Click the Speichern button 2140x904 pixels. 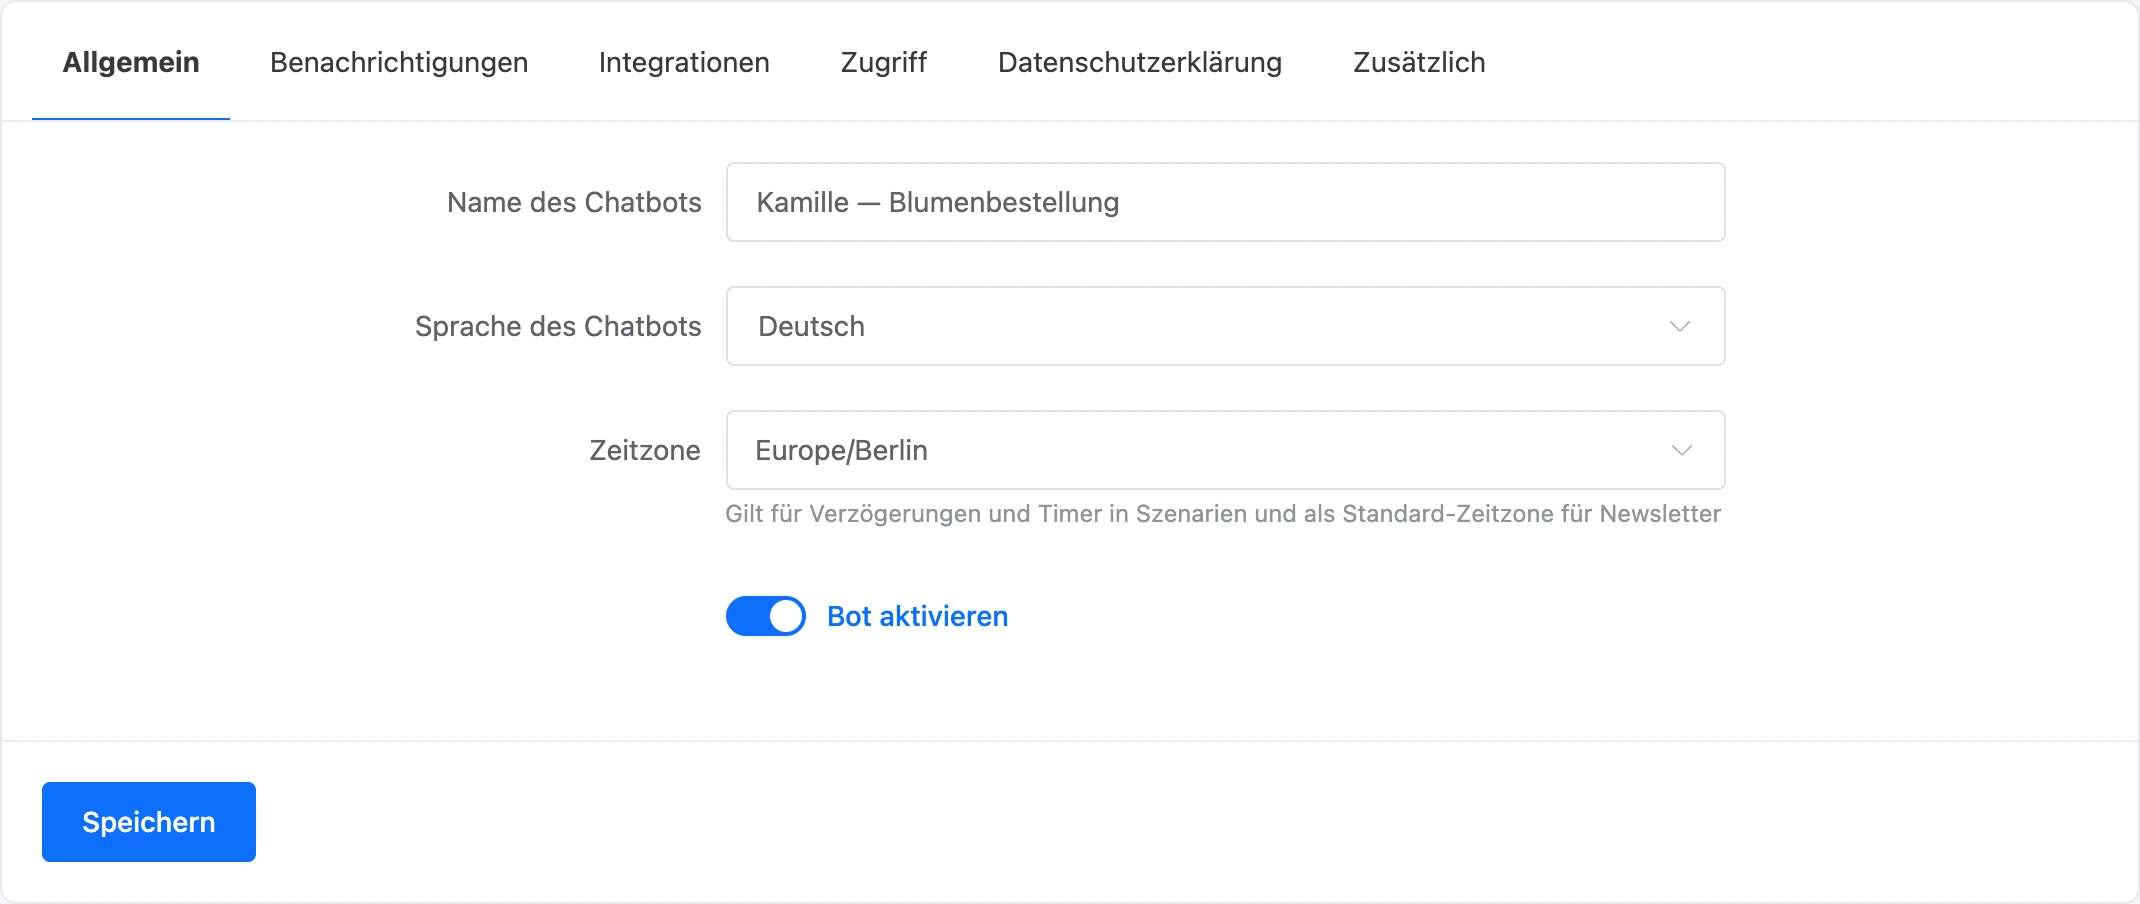[149, 822]
